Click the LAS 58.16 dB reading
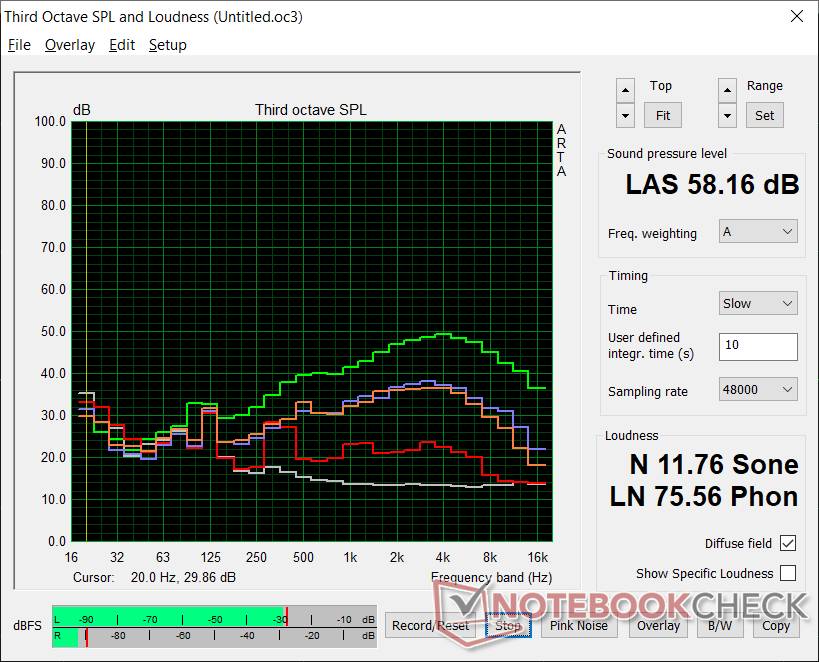Screen dimensions: 819x662 click(712, 184)
